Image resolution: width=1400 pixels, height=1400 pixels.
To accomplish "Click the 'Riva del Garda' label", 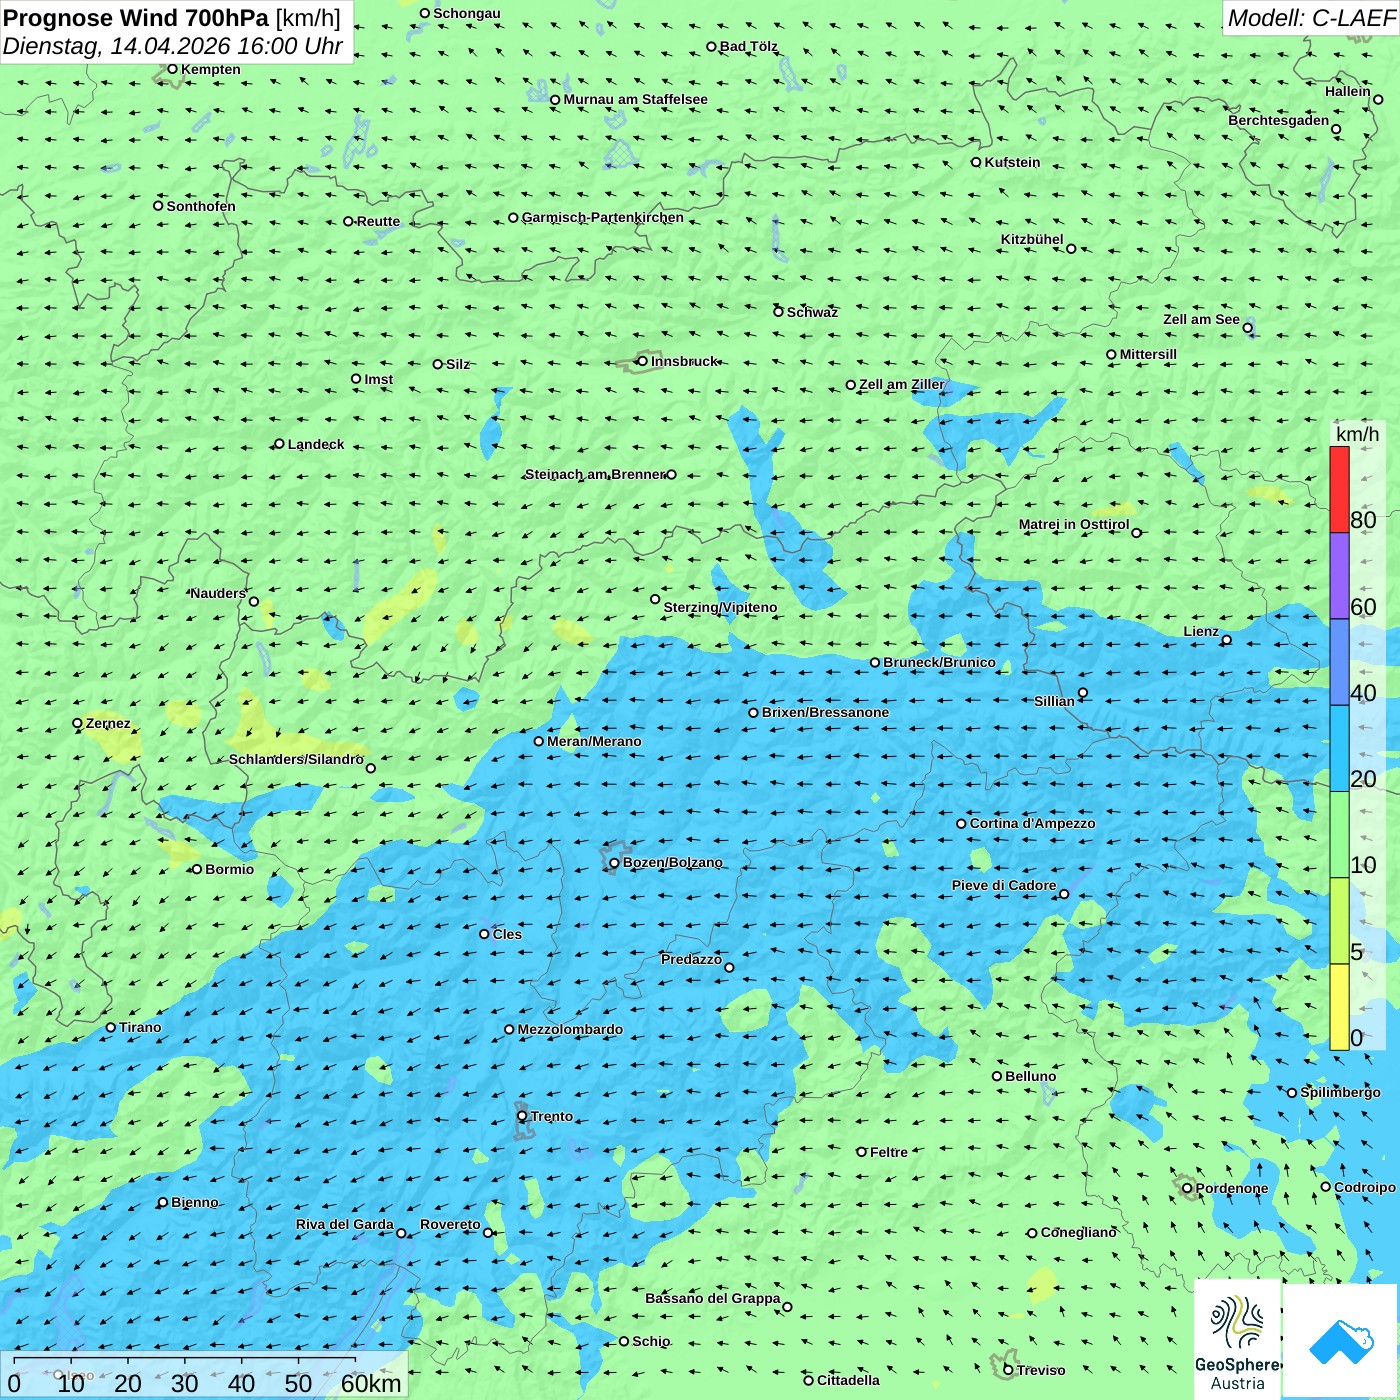I will click(x=345, y=1224).
